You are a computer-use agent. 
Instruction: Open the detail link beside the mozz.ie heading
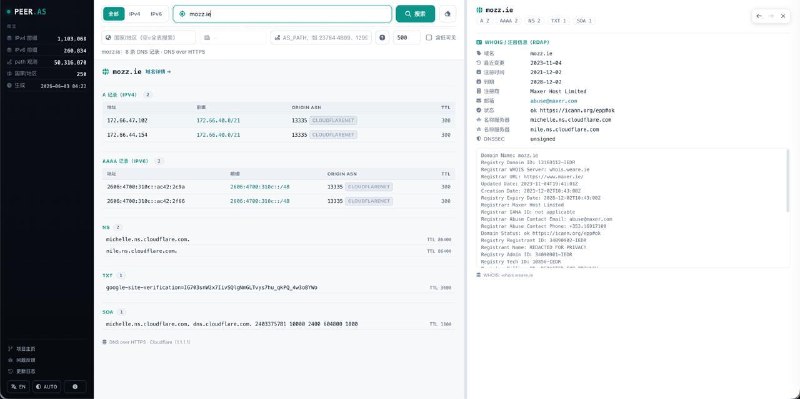(158, 72)
